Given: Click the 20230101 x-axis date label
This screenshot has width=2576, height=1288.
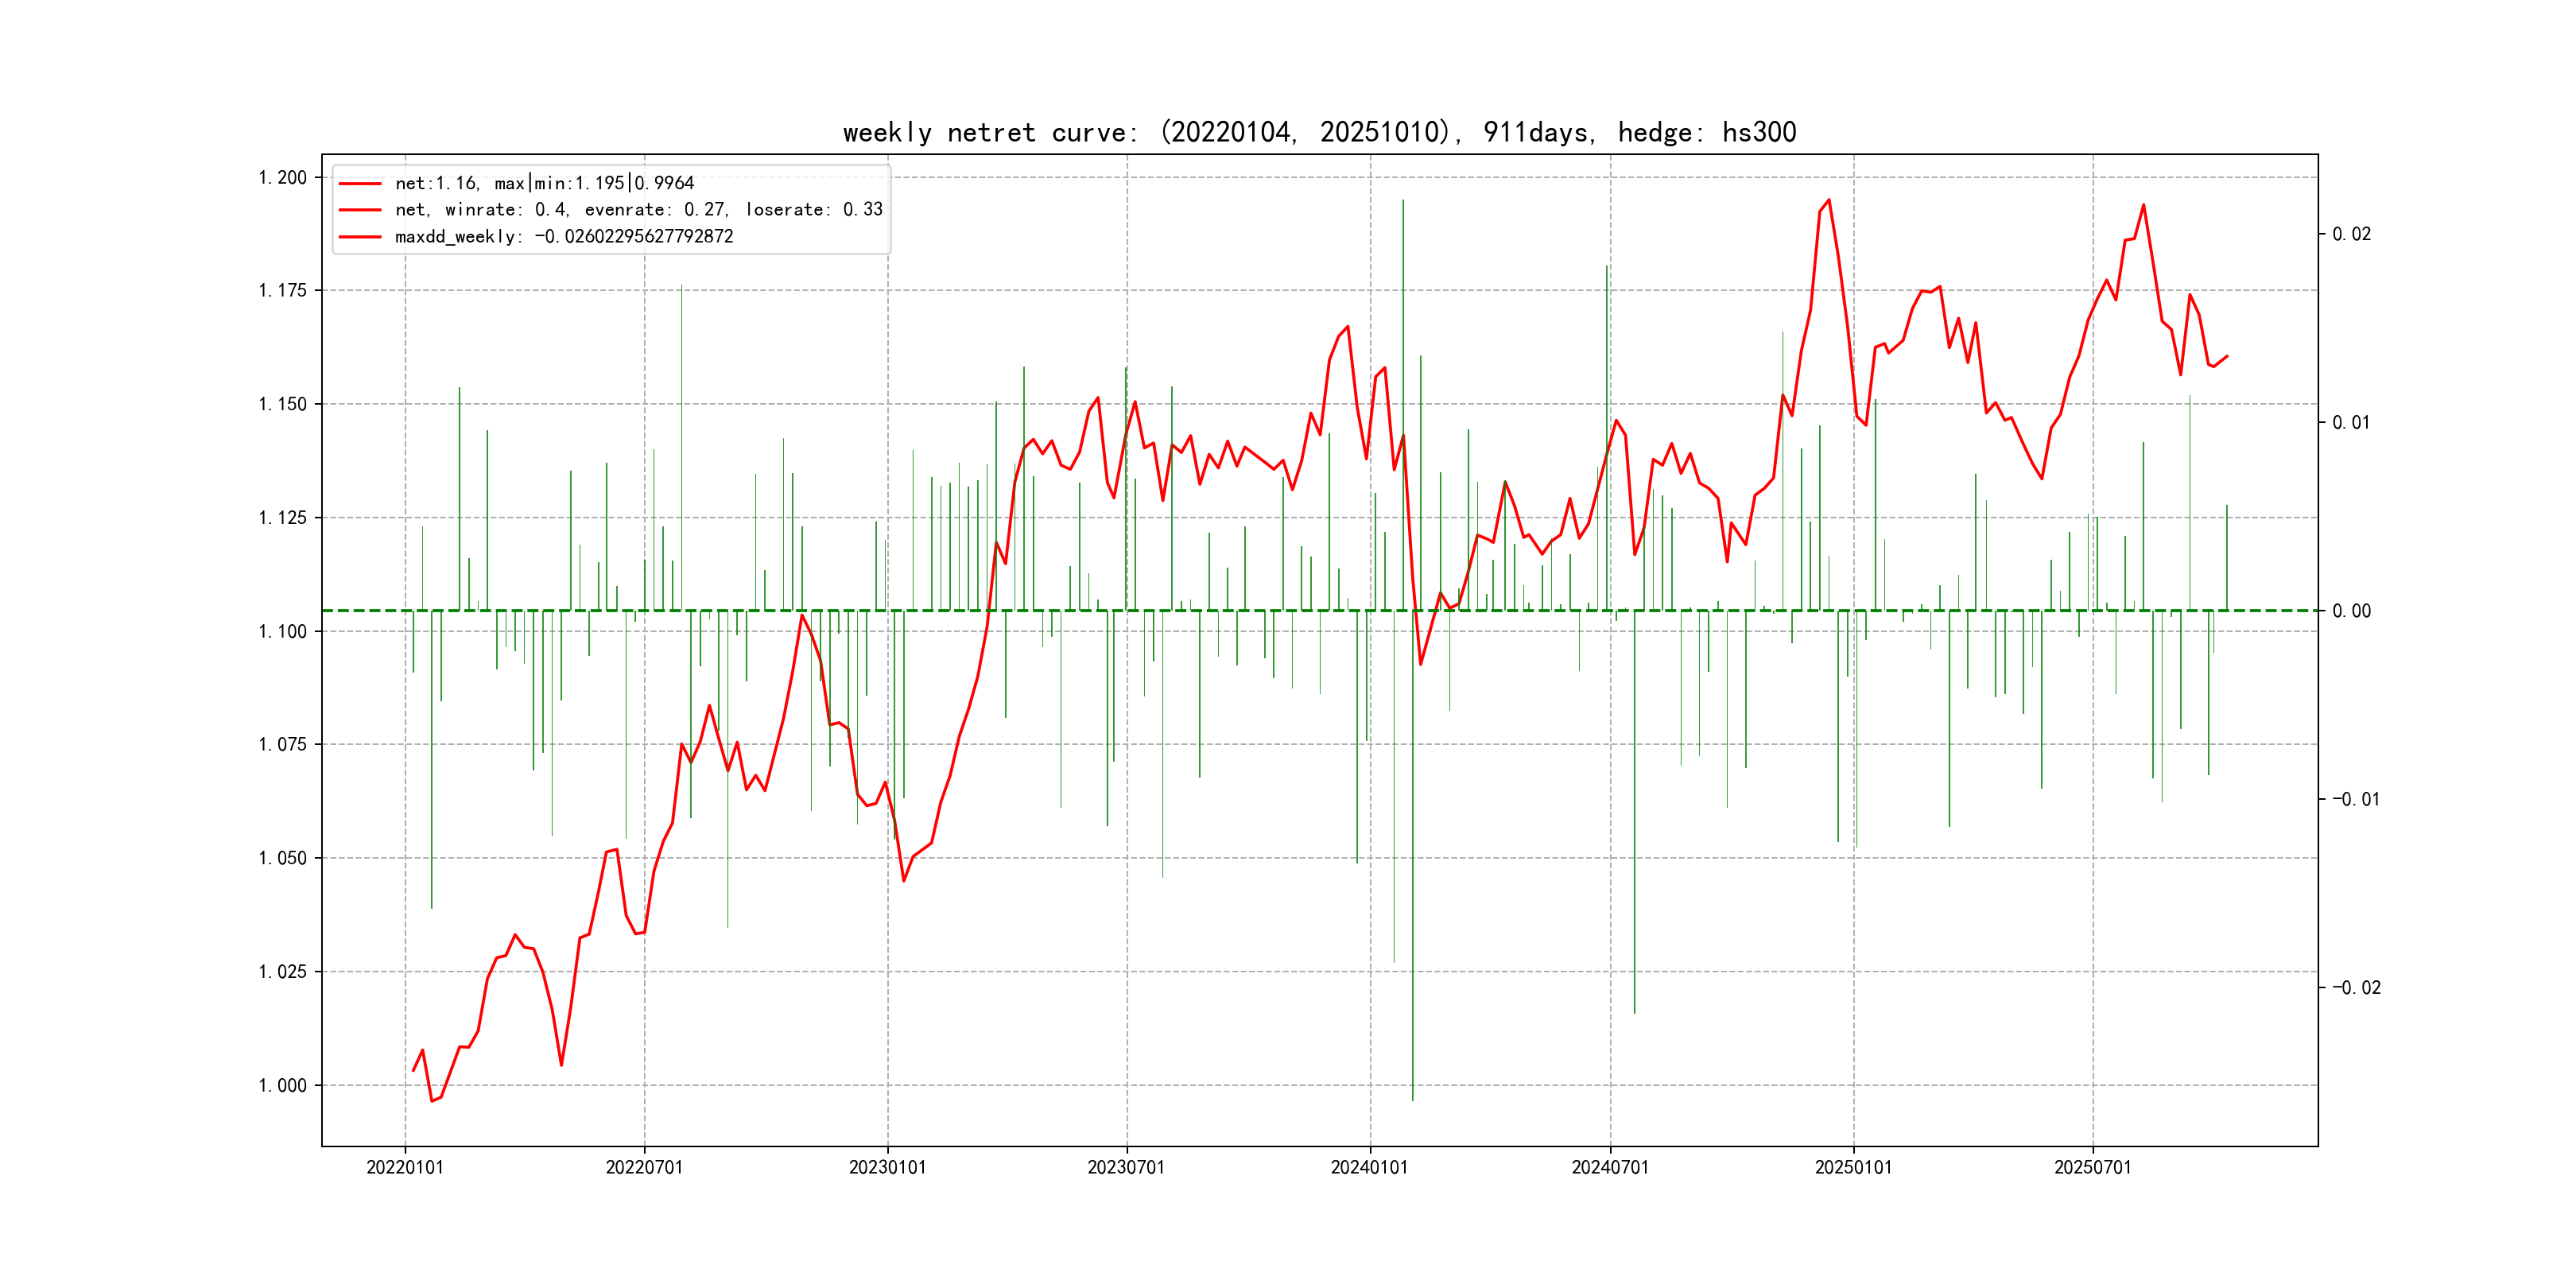Looking at the screenshot, I should pyautogui.click(x=887, y=1167).
